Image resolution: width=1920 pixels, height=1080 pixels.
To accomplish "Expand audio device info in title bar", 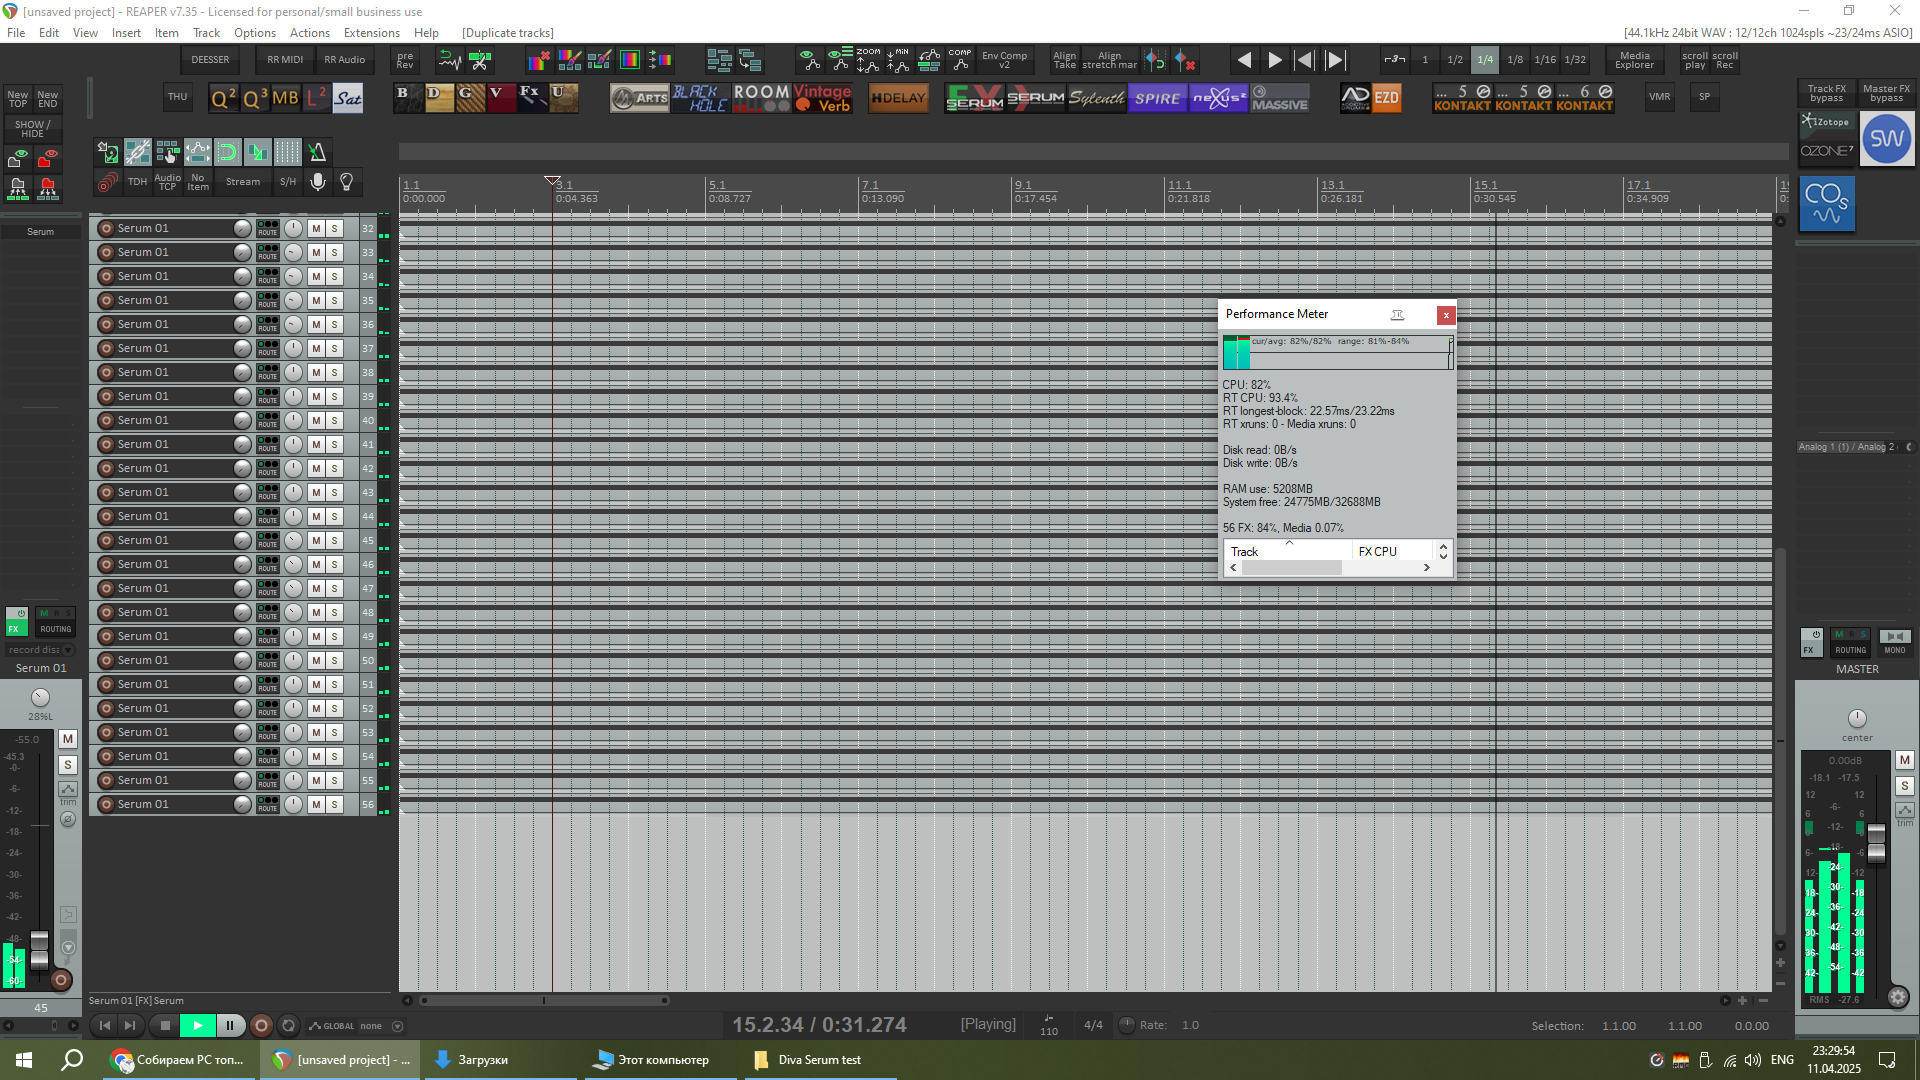I will tap(1767, 33).
